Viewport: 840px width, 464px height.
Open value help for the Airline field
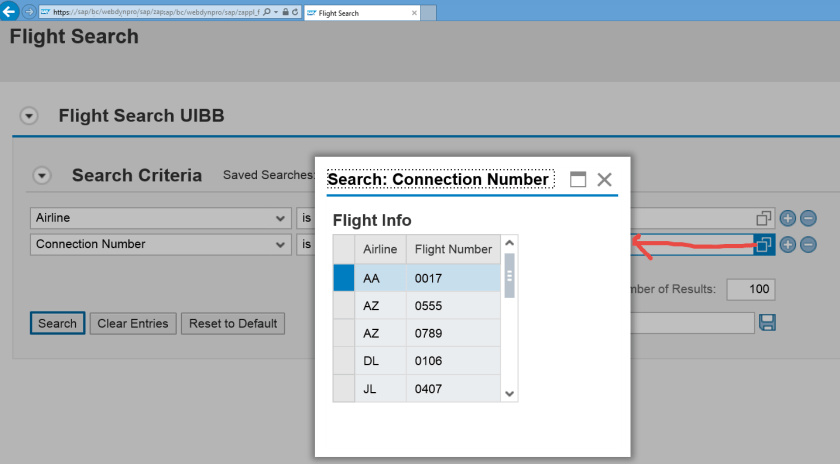[x=765, y=218]
